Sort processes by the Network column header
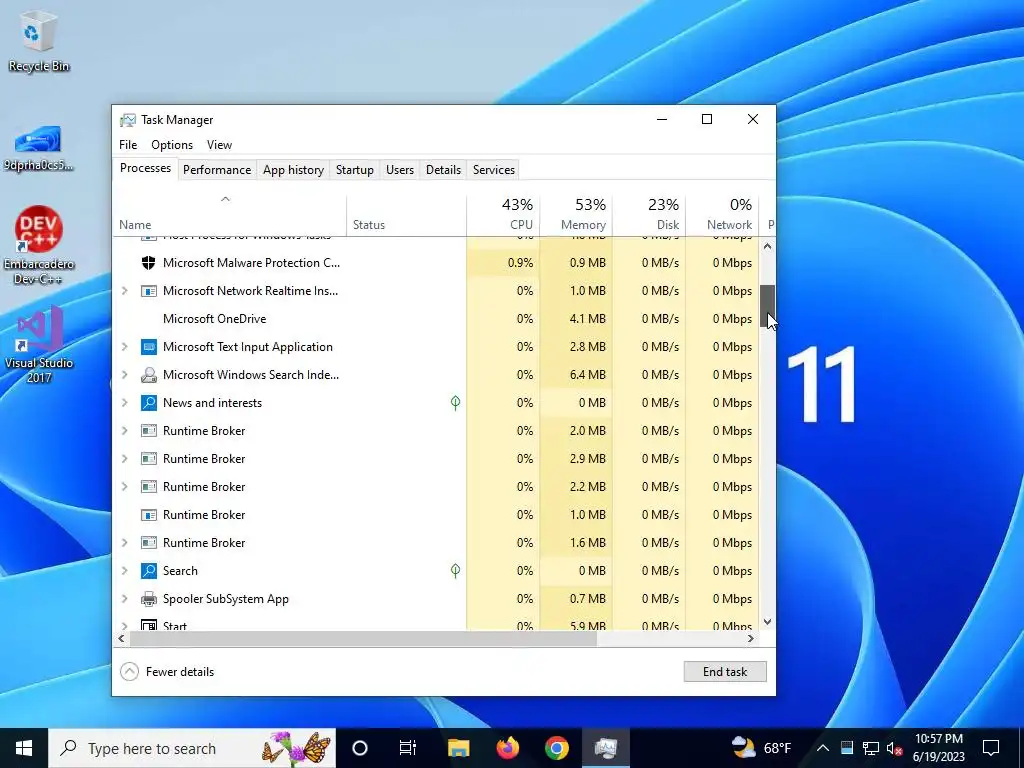The width and height of the screenshot is (1024, 768). [722, 214]
